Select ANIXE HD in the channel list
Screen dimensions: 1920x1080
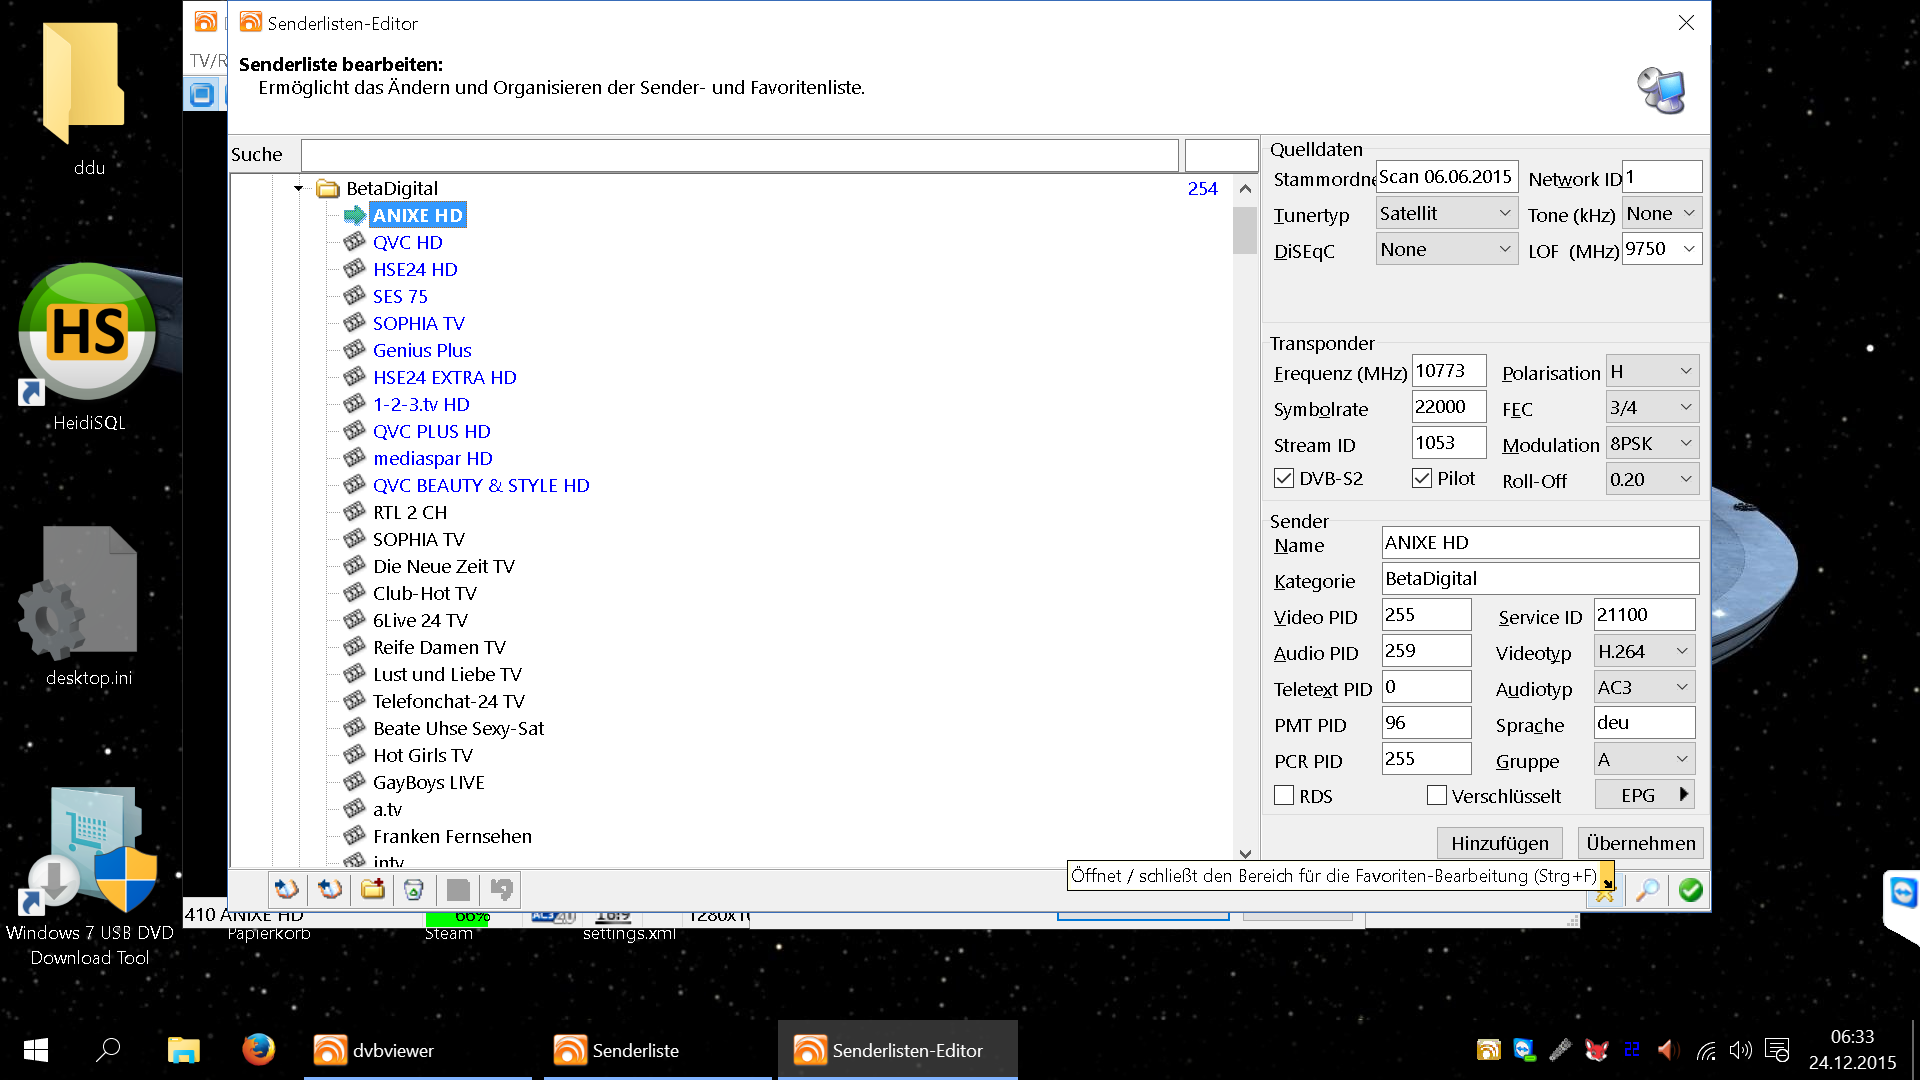pyautogui.click(x=418, y=215)
